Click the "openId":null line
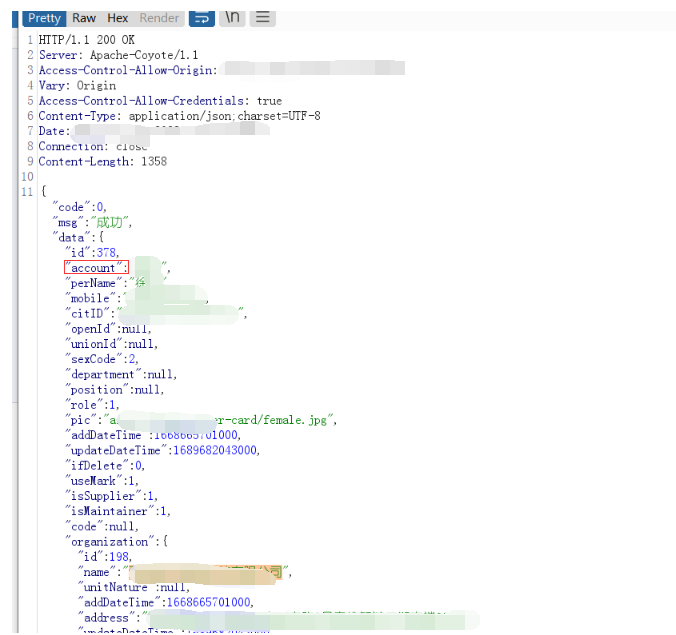 click(108, 329)
